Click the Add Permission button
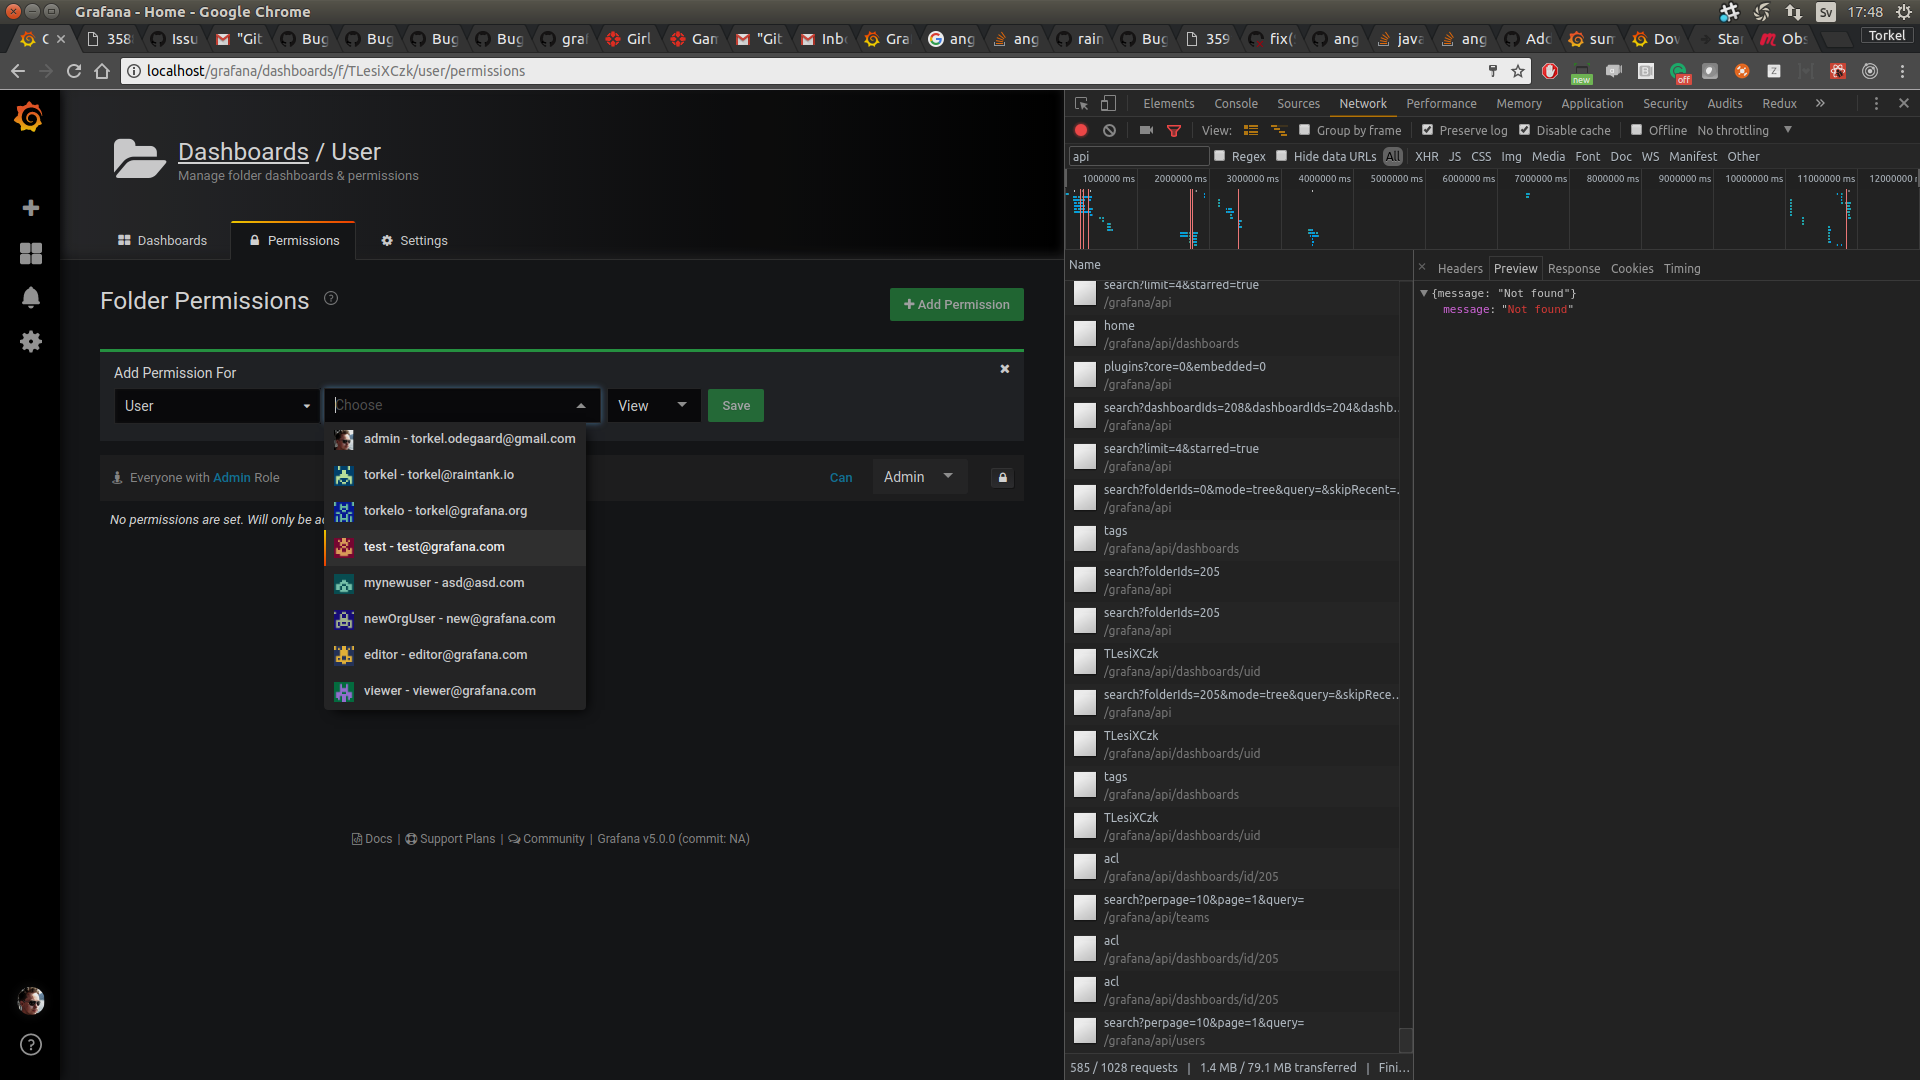1920x1080 pixels. tap(956, 304)
